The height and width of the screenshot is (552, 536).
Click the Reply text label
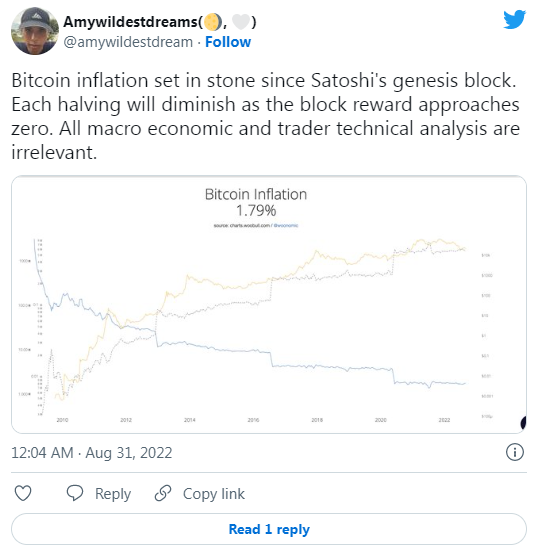click(x=113, y=494)
